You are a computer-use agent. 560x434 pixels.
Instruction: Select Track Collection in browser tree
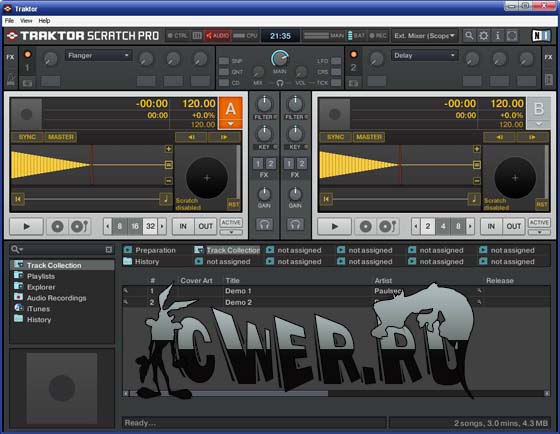[62, 265]
